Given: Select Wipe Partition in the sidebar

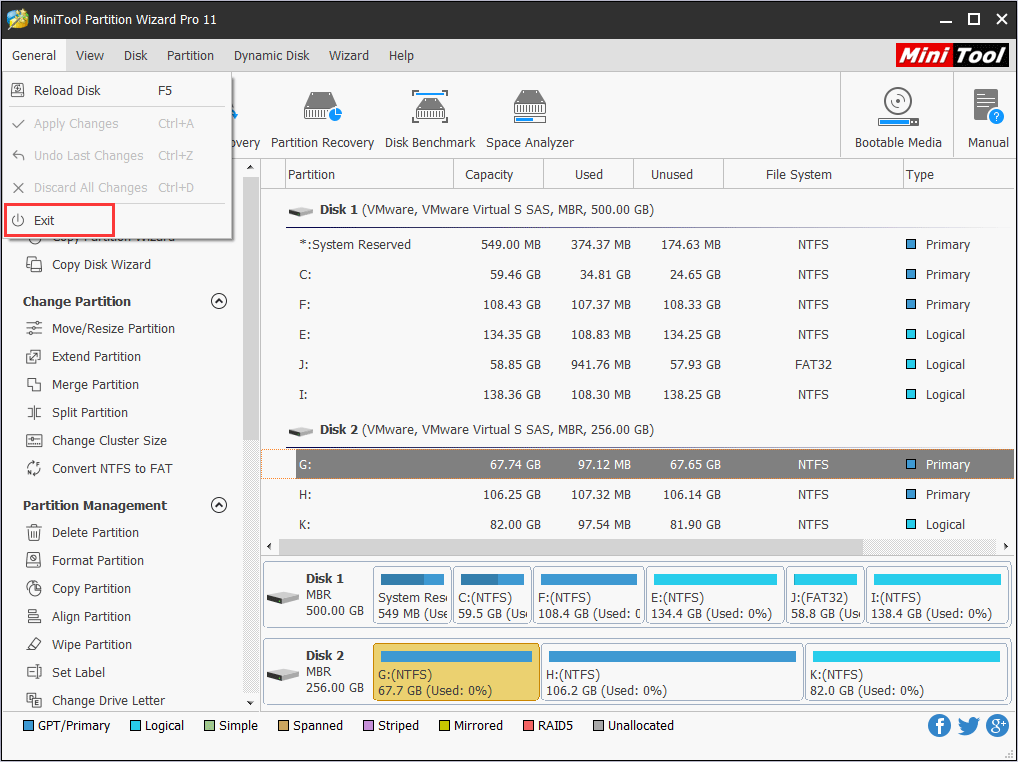Looking at the screenshot, I should [92, 645].
